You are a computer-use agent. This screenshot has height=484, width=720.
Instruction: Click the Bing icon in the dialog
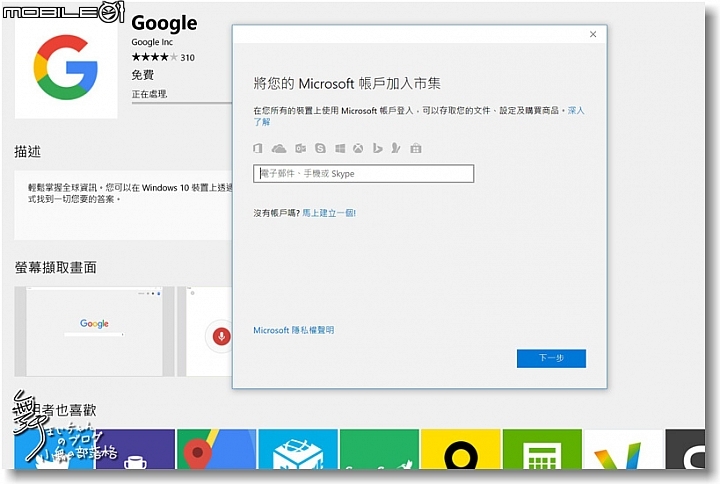[x=377, y=148]
